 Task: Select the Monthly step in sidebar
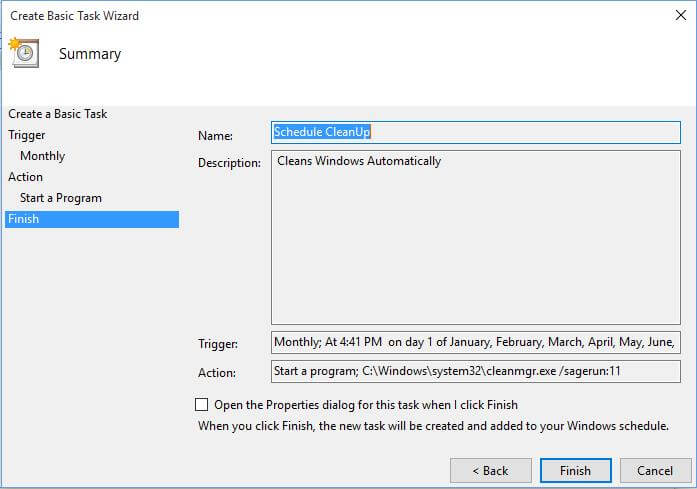coord(43,156)
